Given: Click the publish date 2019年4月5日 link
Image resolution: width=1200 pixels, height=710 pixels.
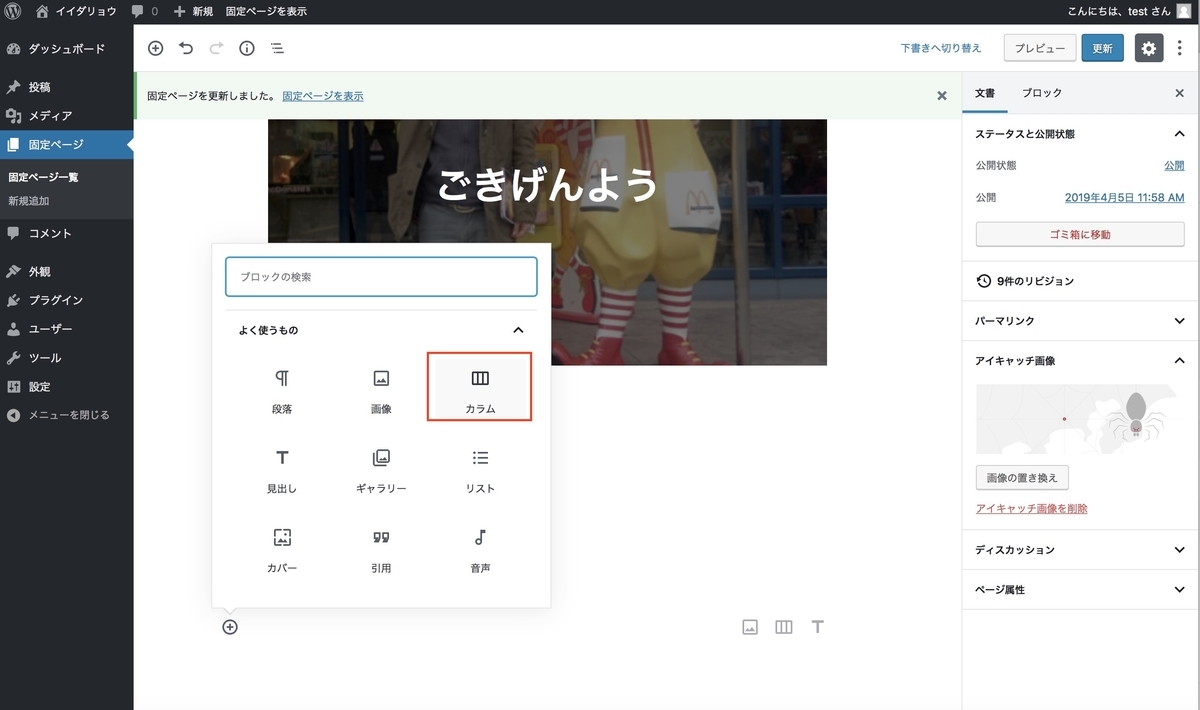Looking at the screenshot, I should tap(1124, 198).
